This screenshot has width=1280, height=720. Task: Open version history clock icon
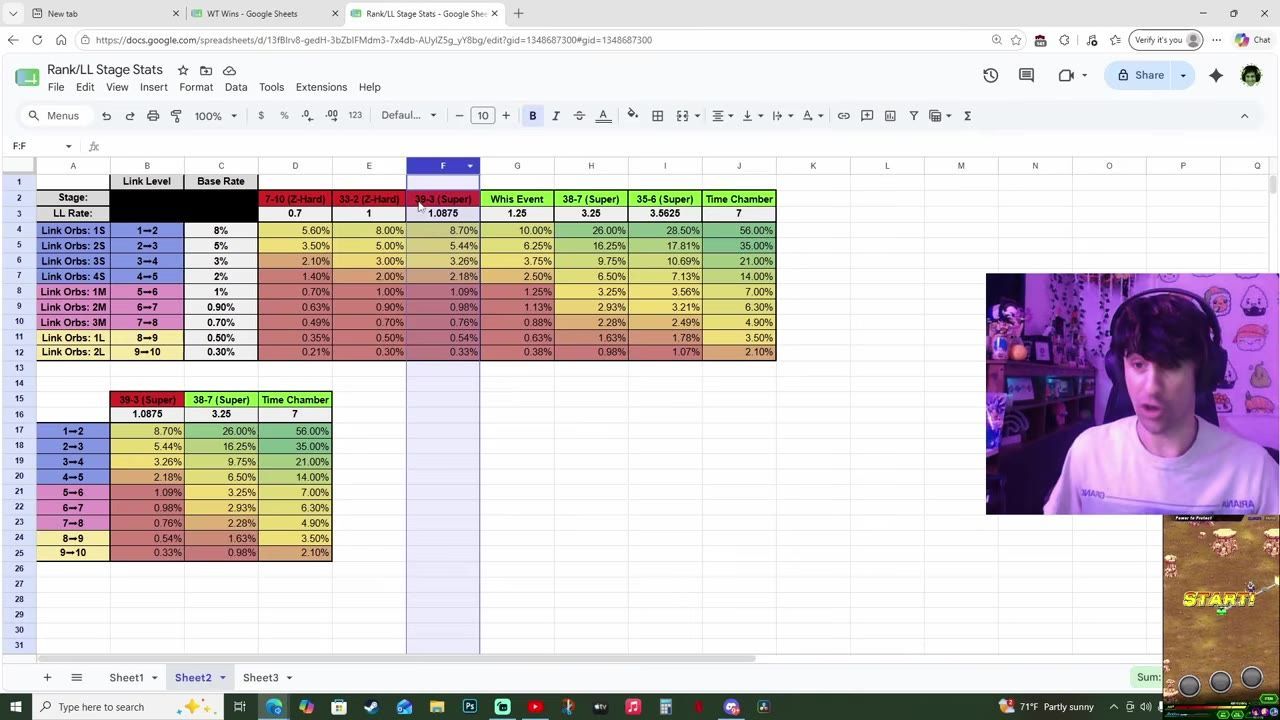[x=991, y=75]
